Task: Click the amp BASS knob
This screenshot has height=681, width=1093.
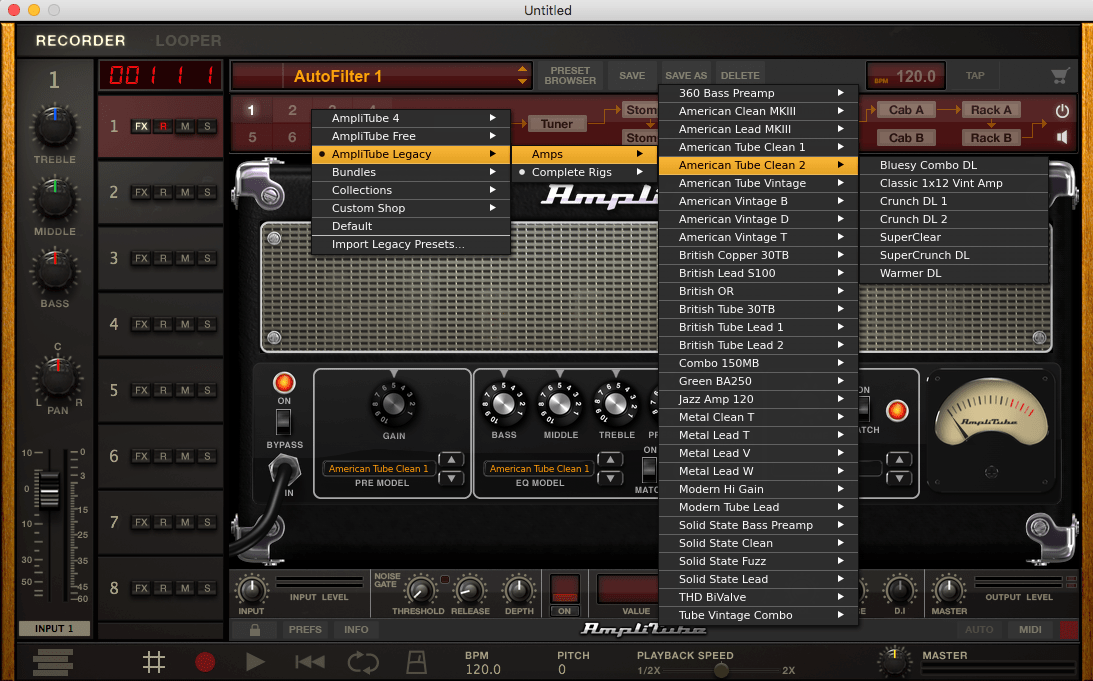Action: (503, 404)
